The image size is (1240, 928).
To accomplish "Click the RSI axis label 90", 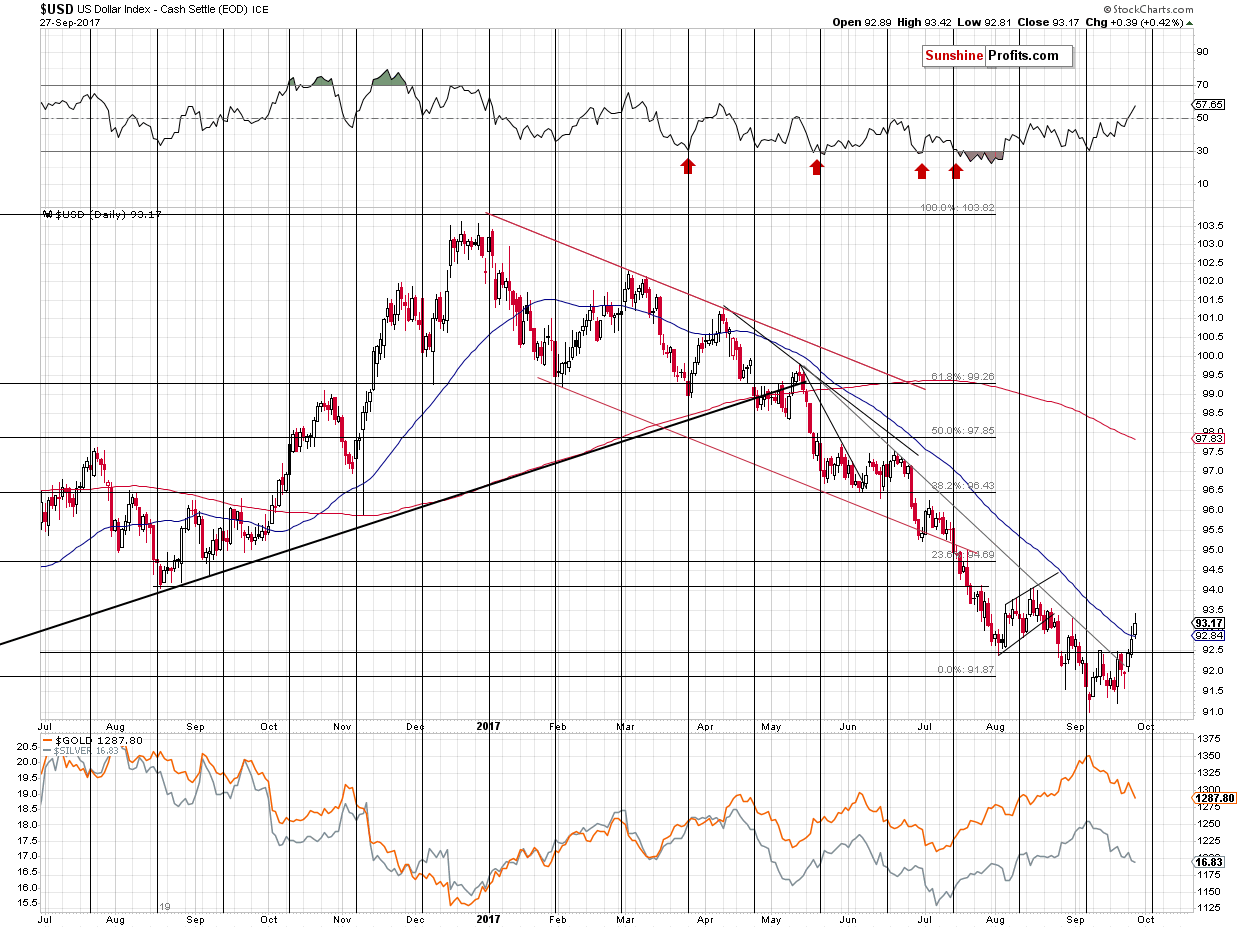I will pos(1203,53).
